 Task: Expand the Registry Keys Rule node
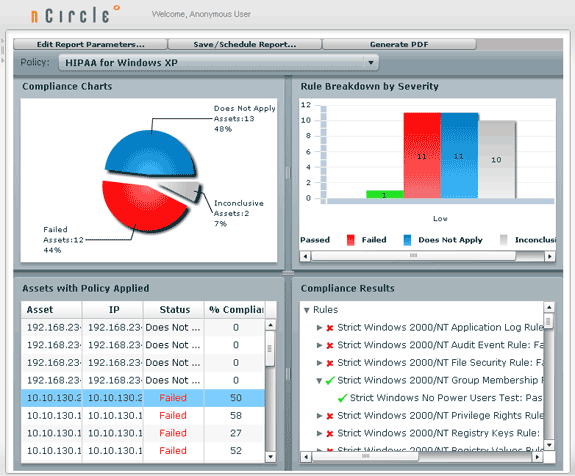pyautogui.click(x=319, y=433)
